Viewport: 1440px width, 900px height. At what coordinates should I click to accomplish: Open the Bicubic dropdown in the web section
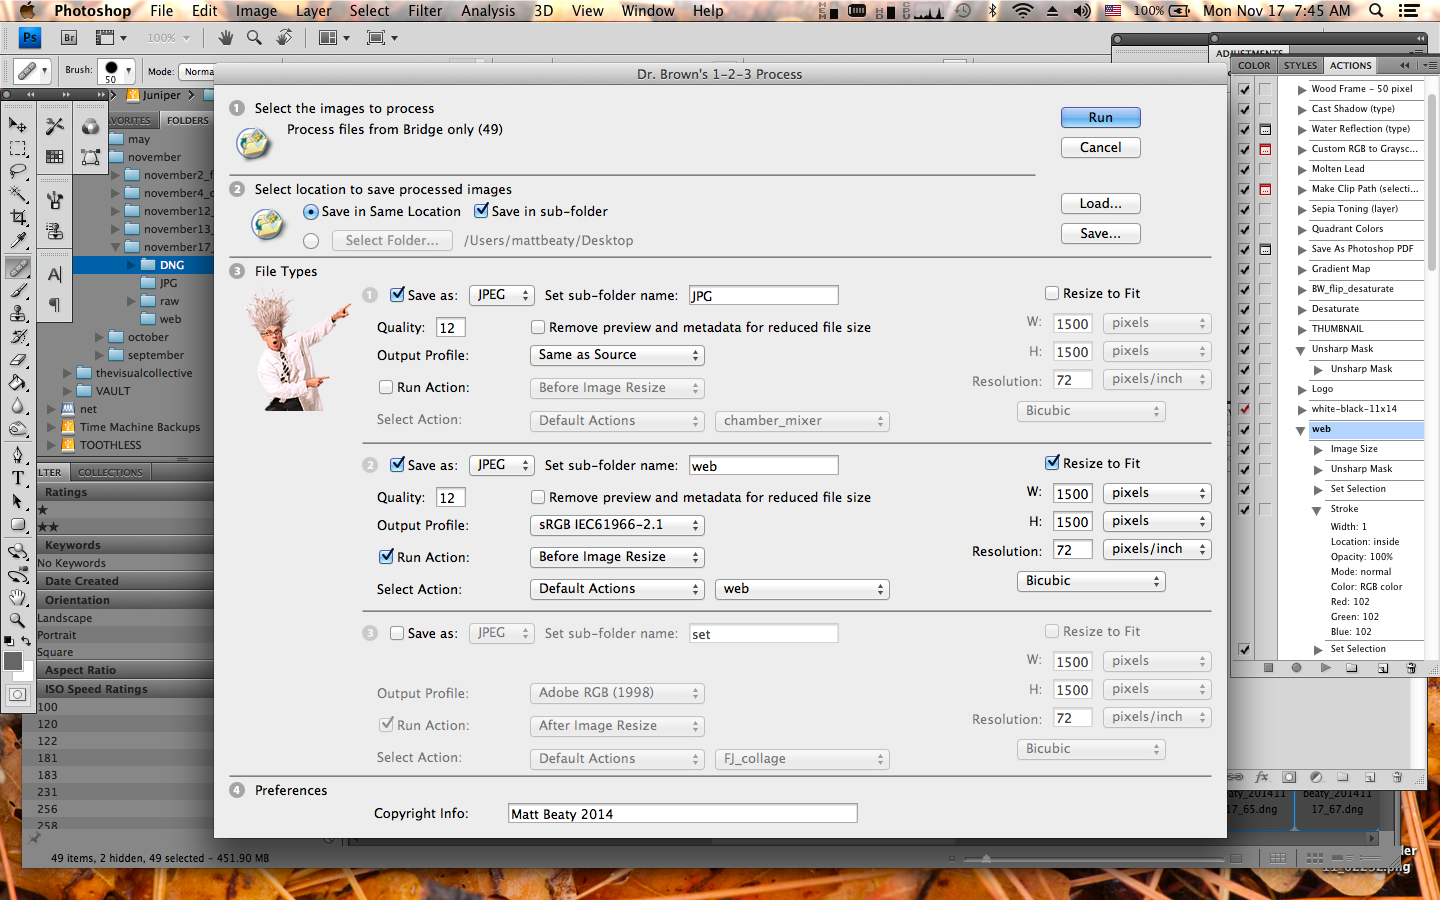(1091, 581)
